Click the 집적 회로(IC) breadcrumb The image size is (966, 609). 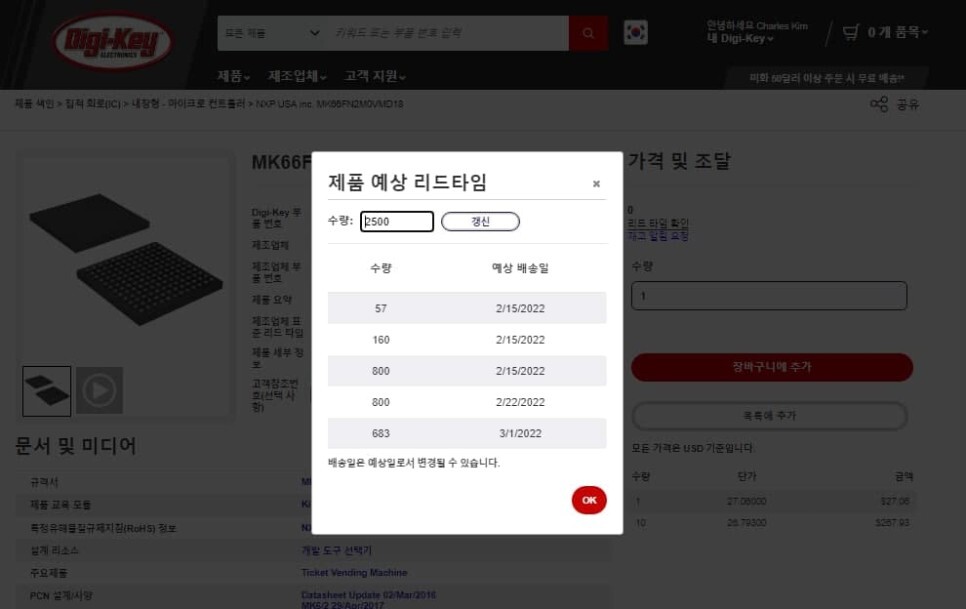point(92,104)
